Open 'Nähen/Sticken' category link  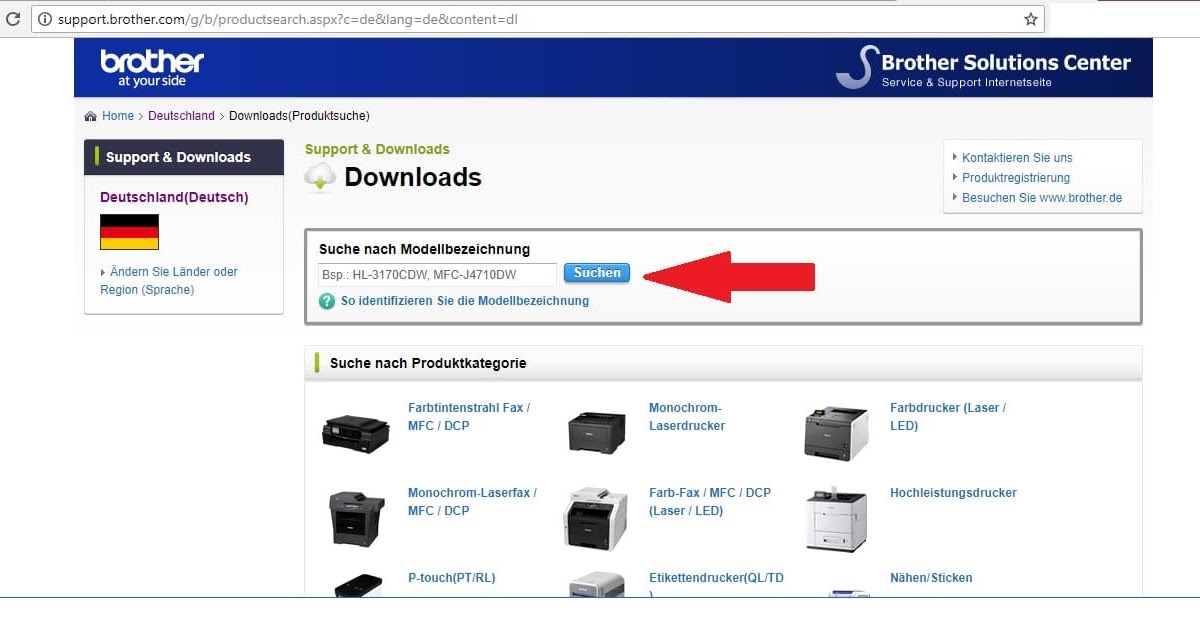(931, 578)
